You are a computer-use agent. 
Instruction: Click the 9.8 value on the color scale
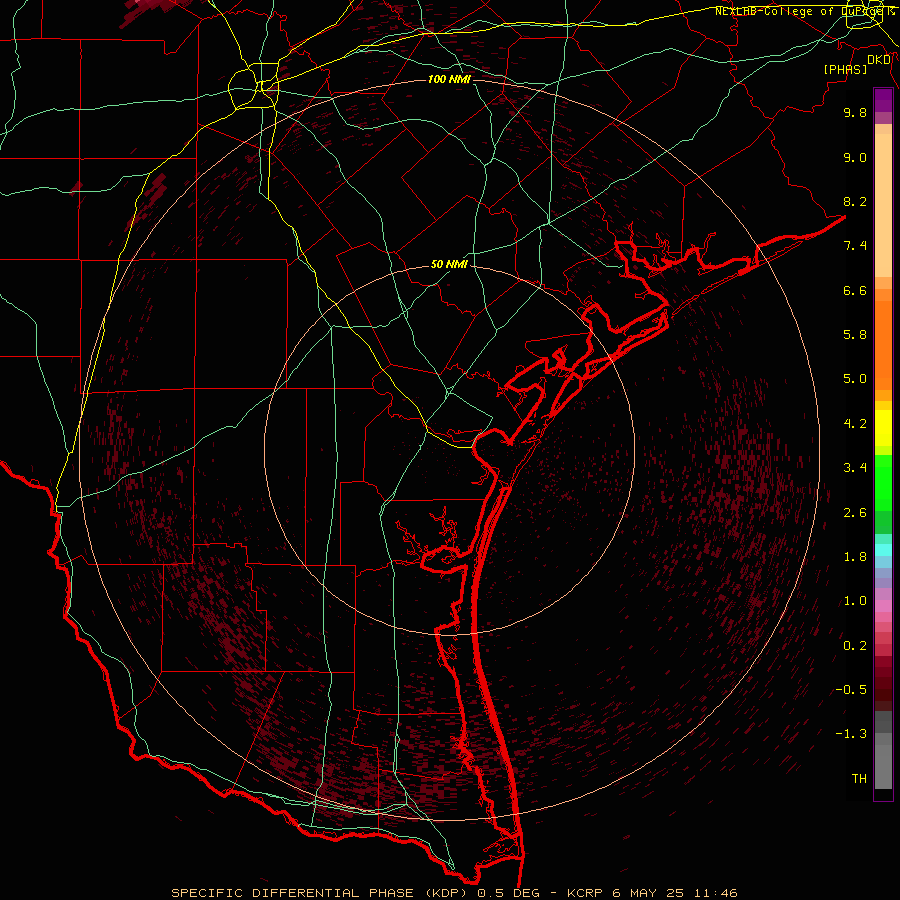coord(855,112)
